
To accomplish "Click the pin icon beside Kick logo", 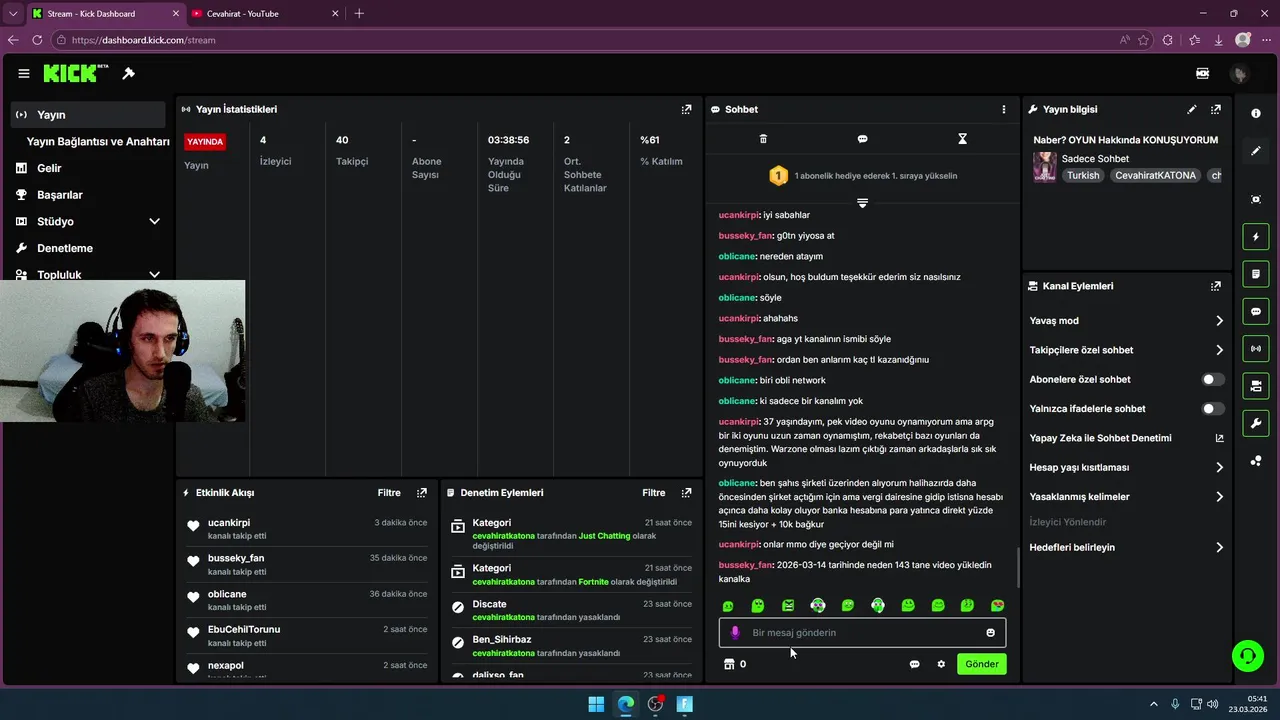I will pyautogui.click(x=128, y=73).
